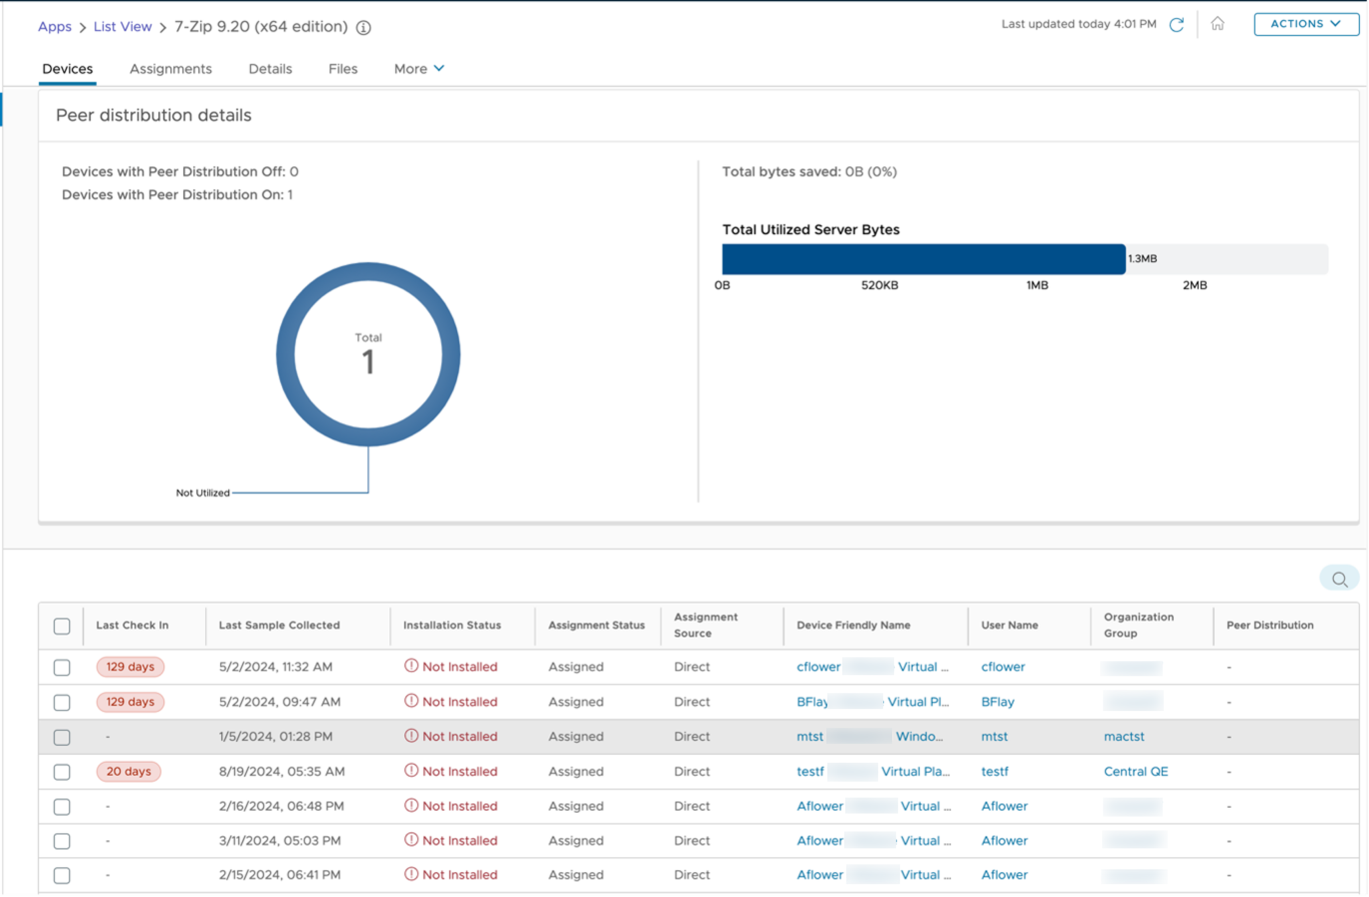Viewport: 1369px width, 897px height.
Task: Open the Central QE organization group link
Action: coord(1135,771)
